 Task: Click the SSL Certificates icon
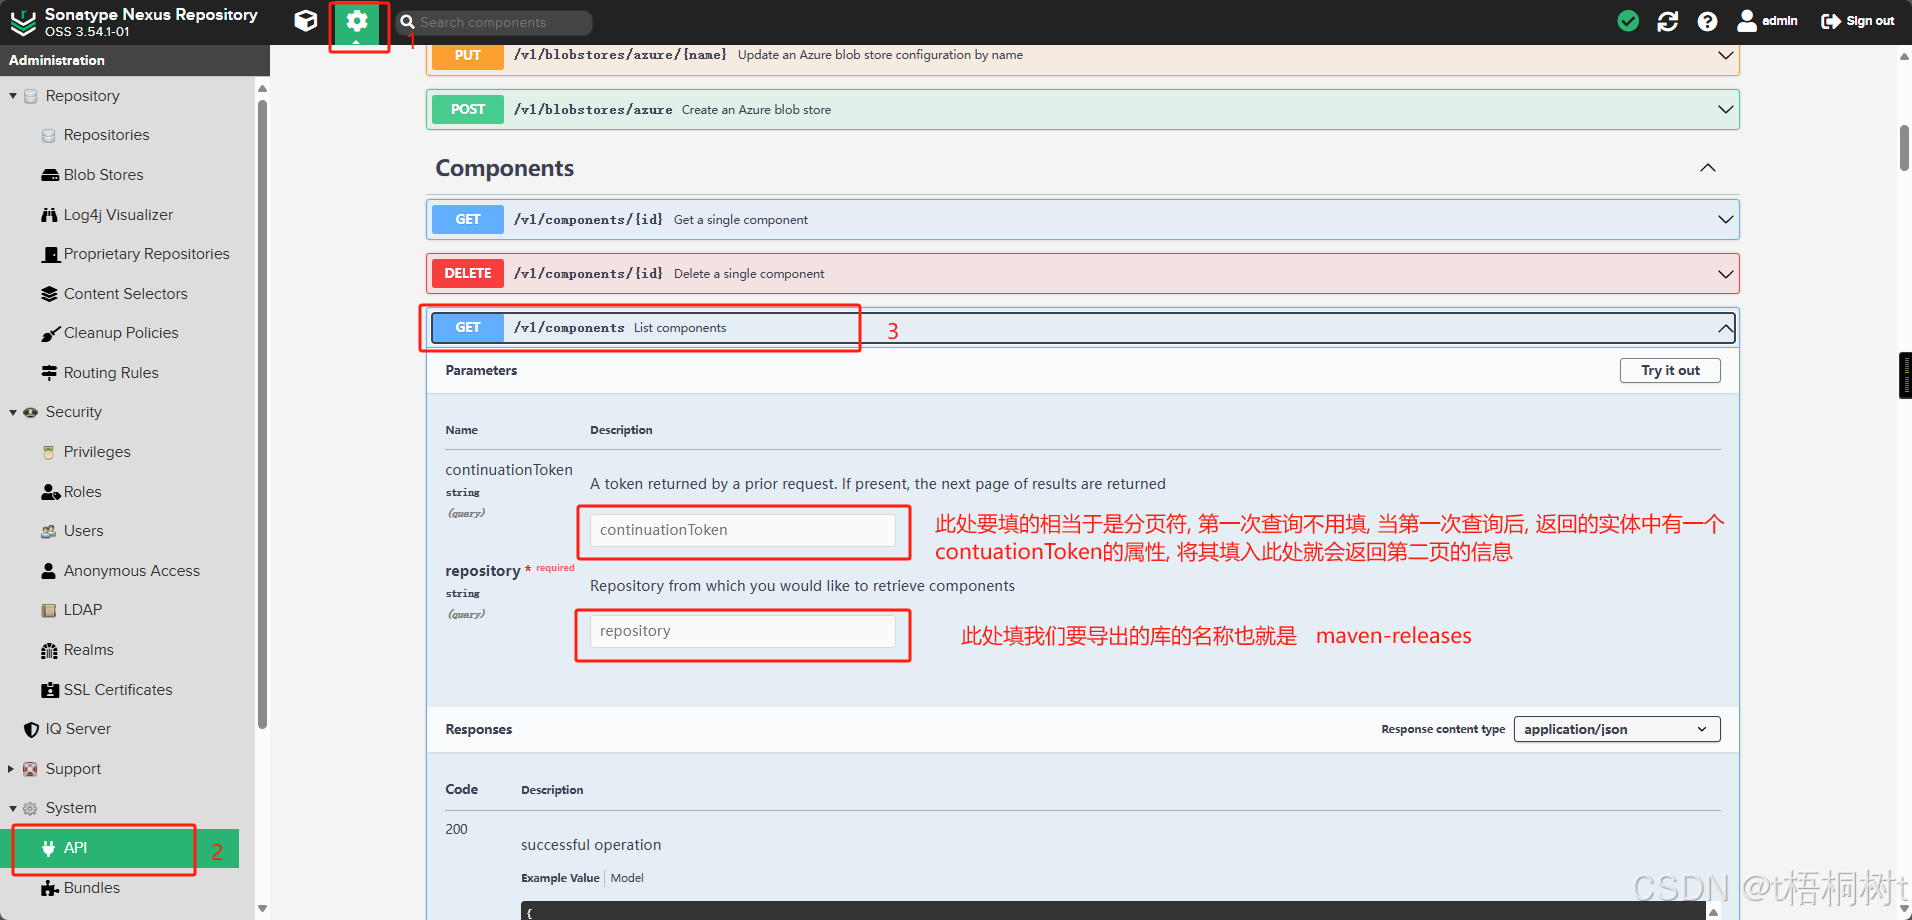(50, 690)
